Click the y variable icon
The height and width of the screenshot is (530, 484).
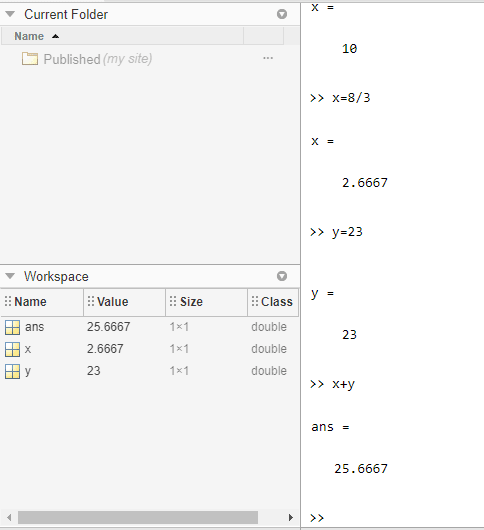[13, 371]
